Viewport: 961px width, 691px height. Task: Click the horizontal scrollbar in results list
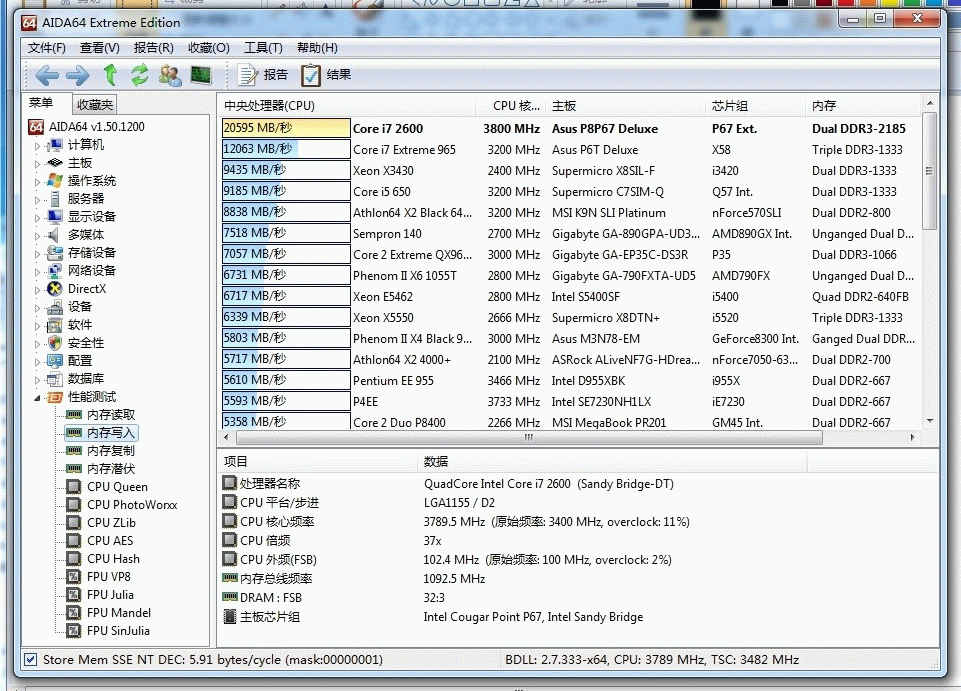530,438
